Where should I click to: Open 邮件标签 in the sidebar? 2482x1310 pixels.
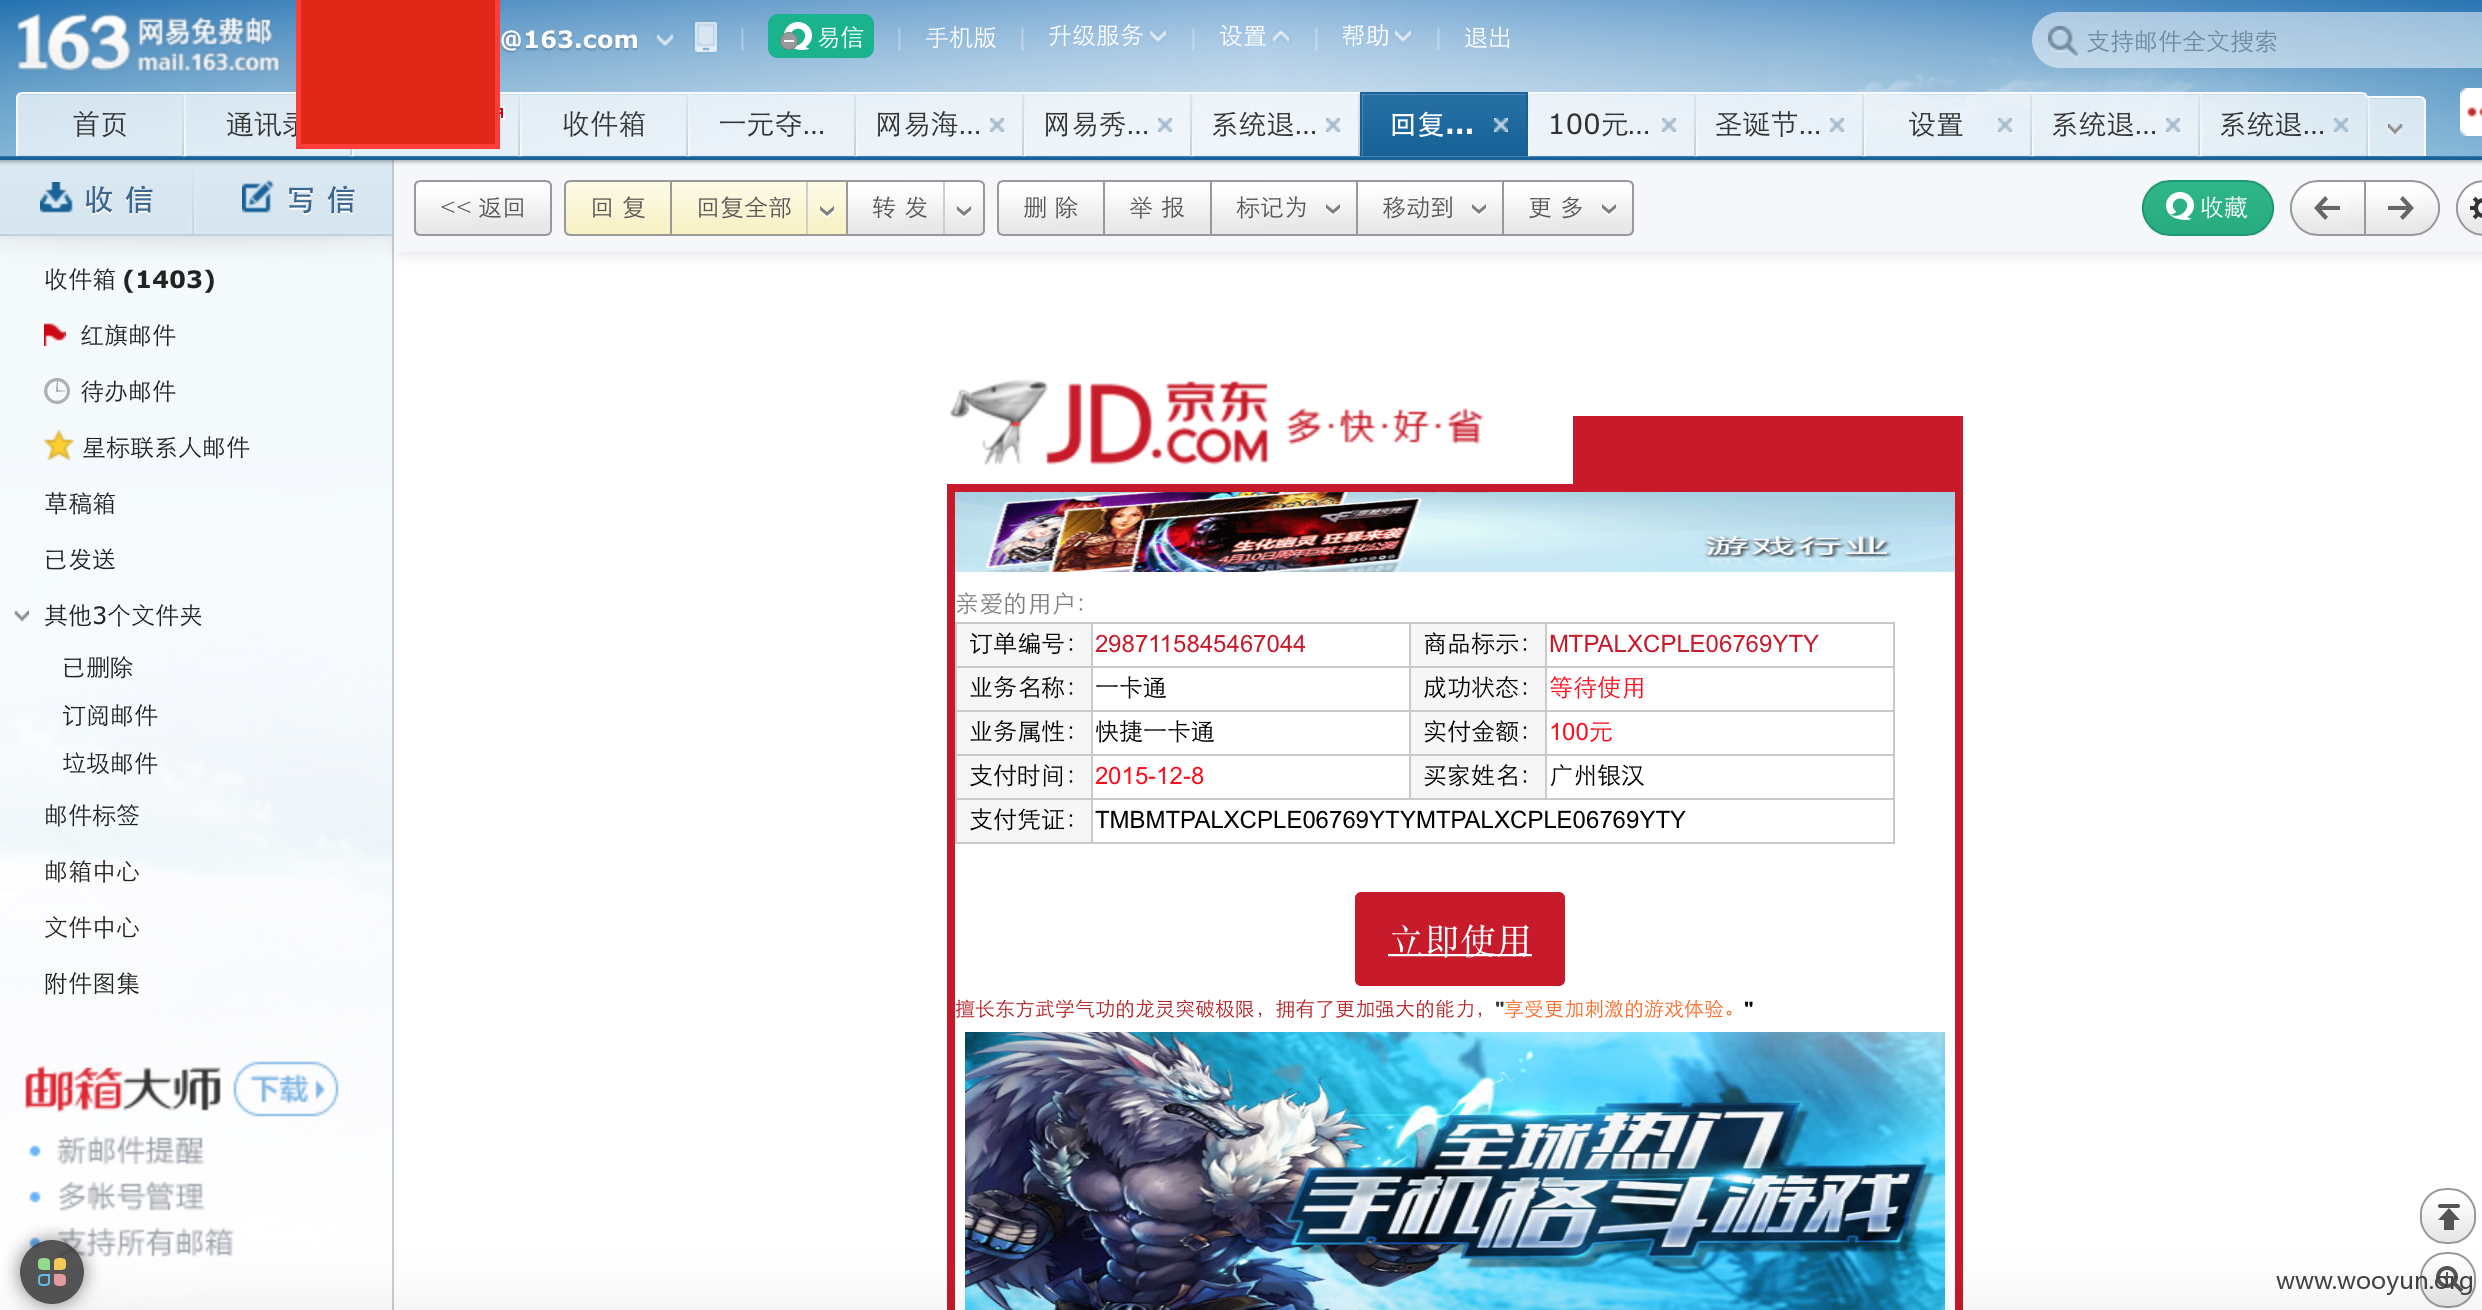(92, 815)
